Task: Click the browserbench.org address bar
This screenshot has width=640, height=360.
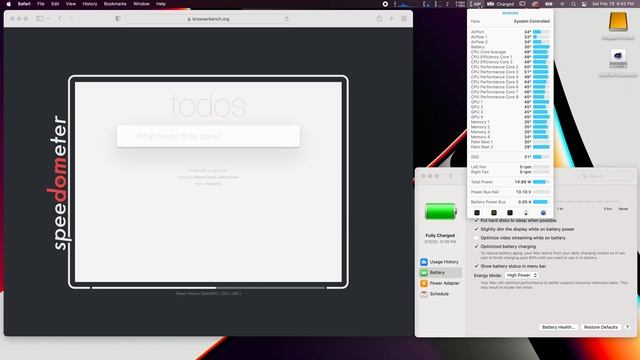Action: coord(208,19)
